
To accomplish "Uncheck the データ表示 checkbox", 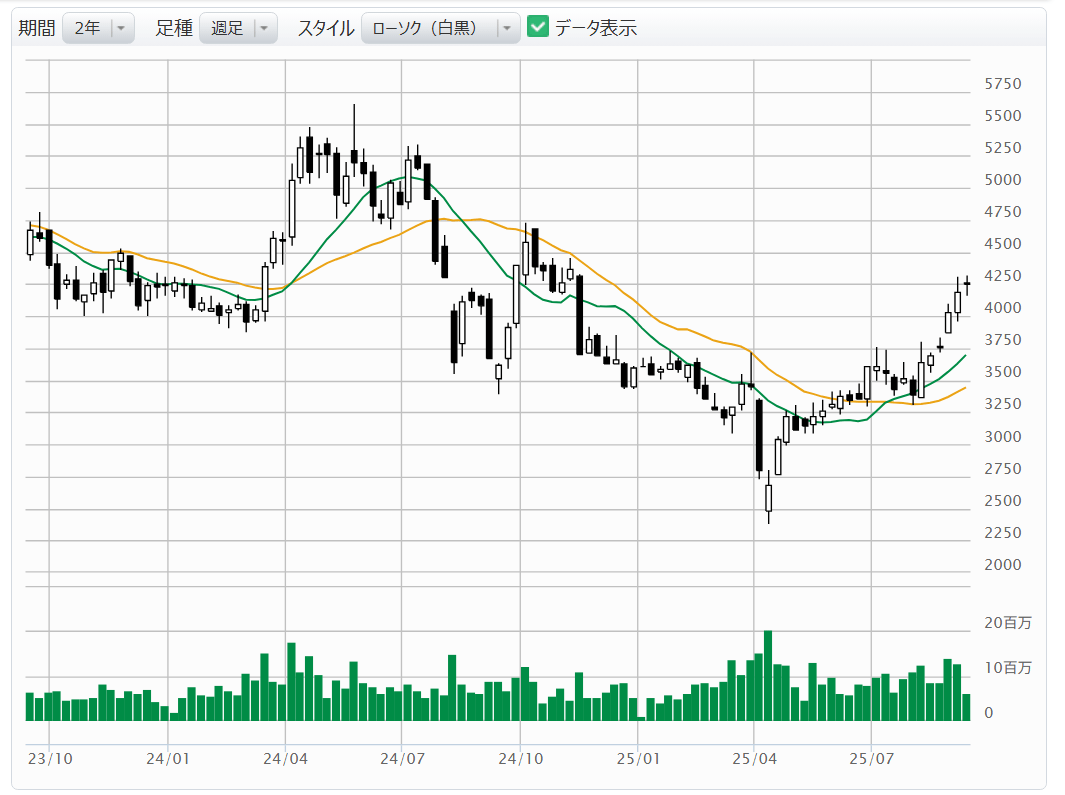I will [538, 28].
